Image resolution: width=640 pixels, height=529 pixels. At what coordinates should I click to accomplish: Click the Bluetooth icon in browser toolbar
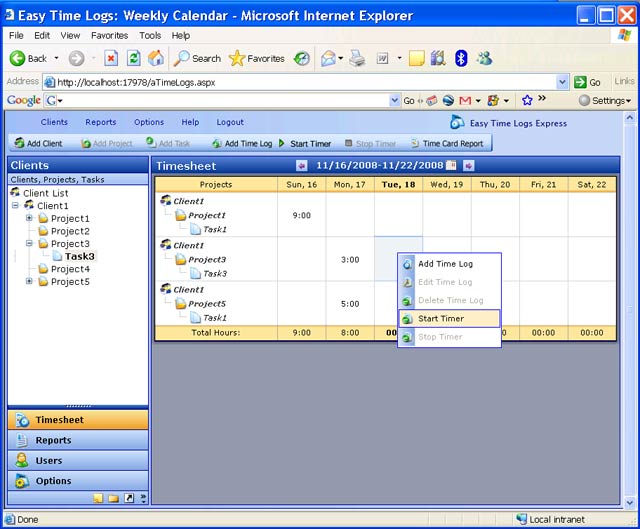(x=461, y=58)
